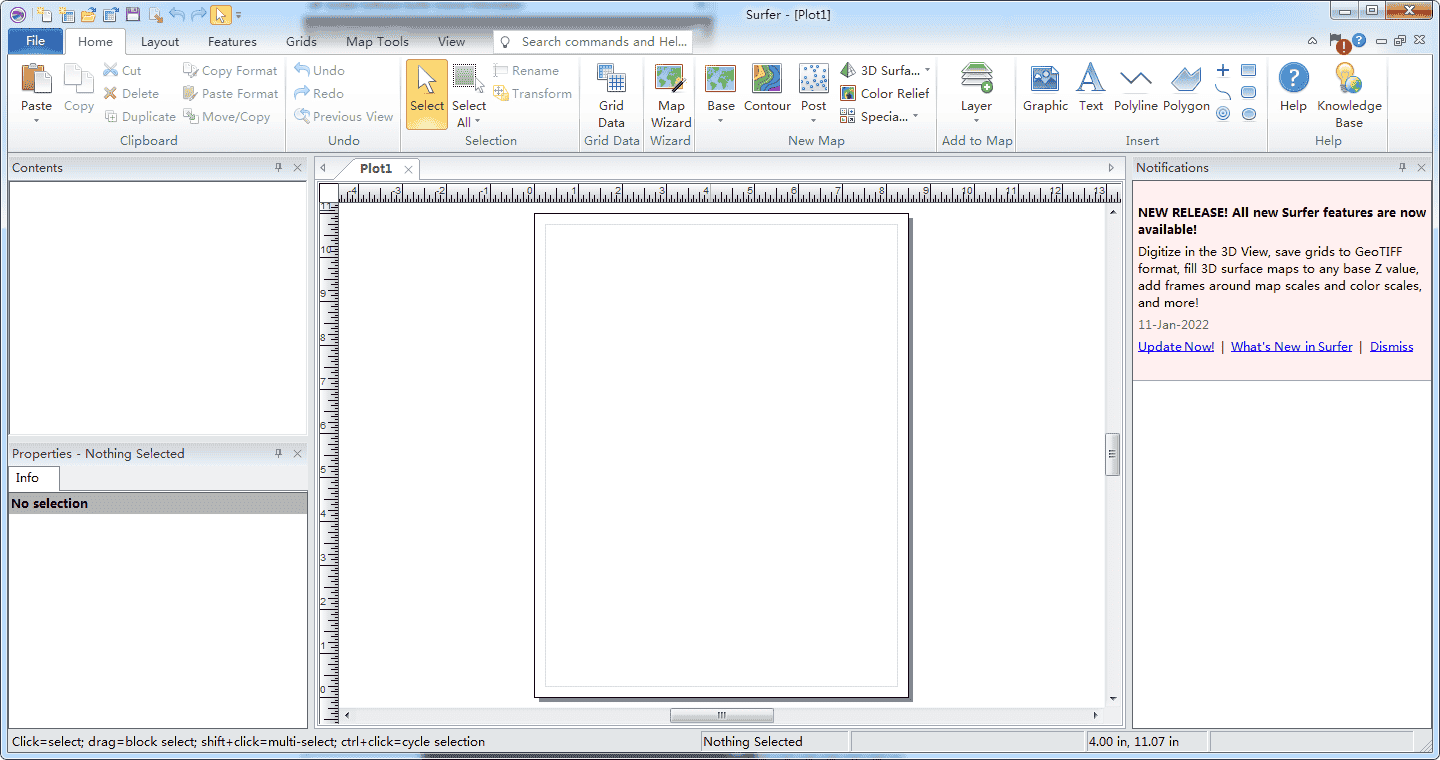
Task: Expand the Base map dropdown
Action: click(720, 122)
